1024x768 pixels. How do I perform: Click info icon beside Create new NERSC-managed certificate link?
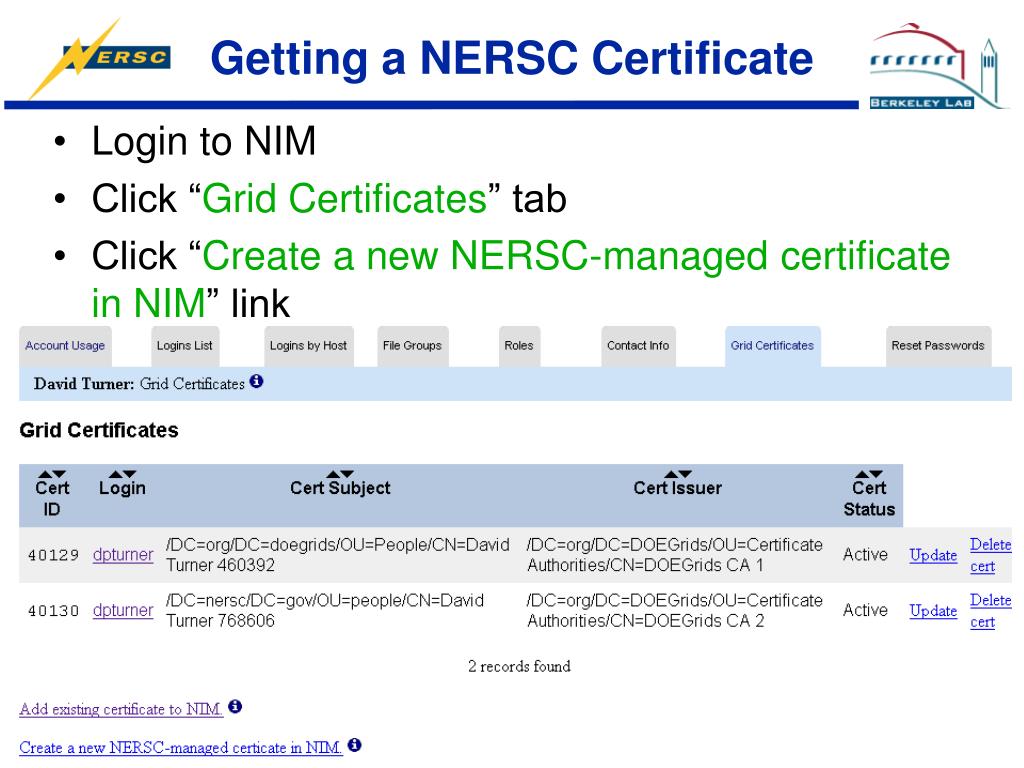[x=355, y=745]
